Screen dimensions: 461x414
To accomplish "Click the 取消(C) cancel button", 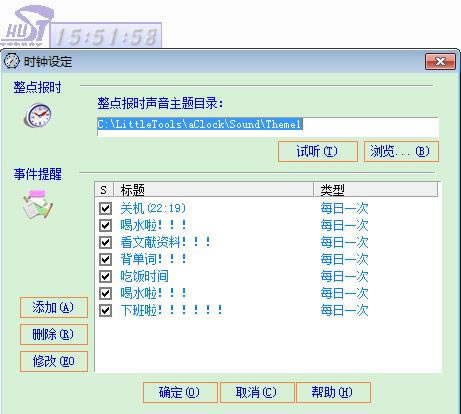I will (257, 392).
